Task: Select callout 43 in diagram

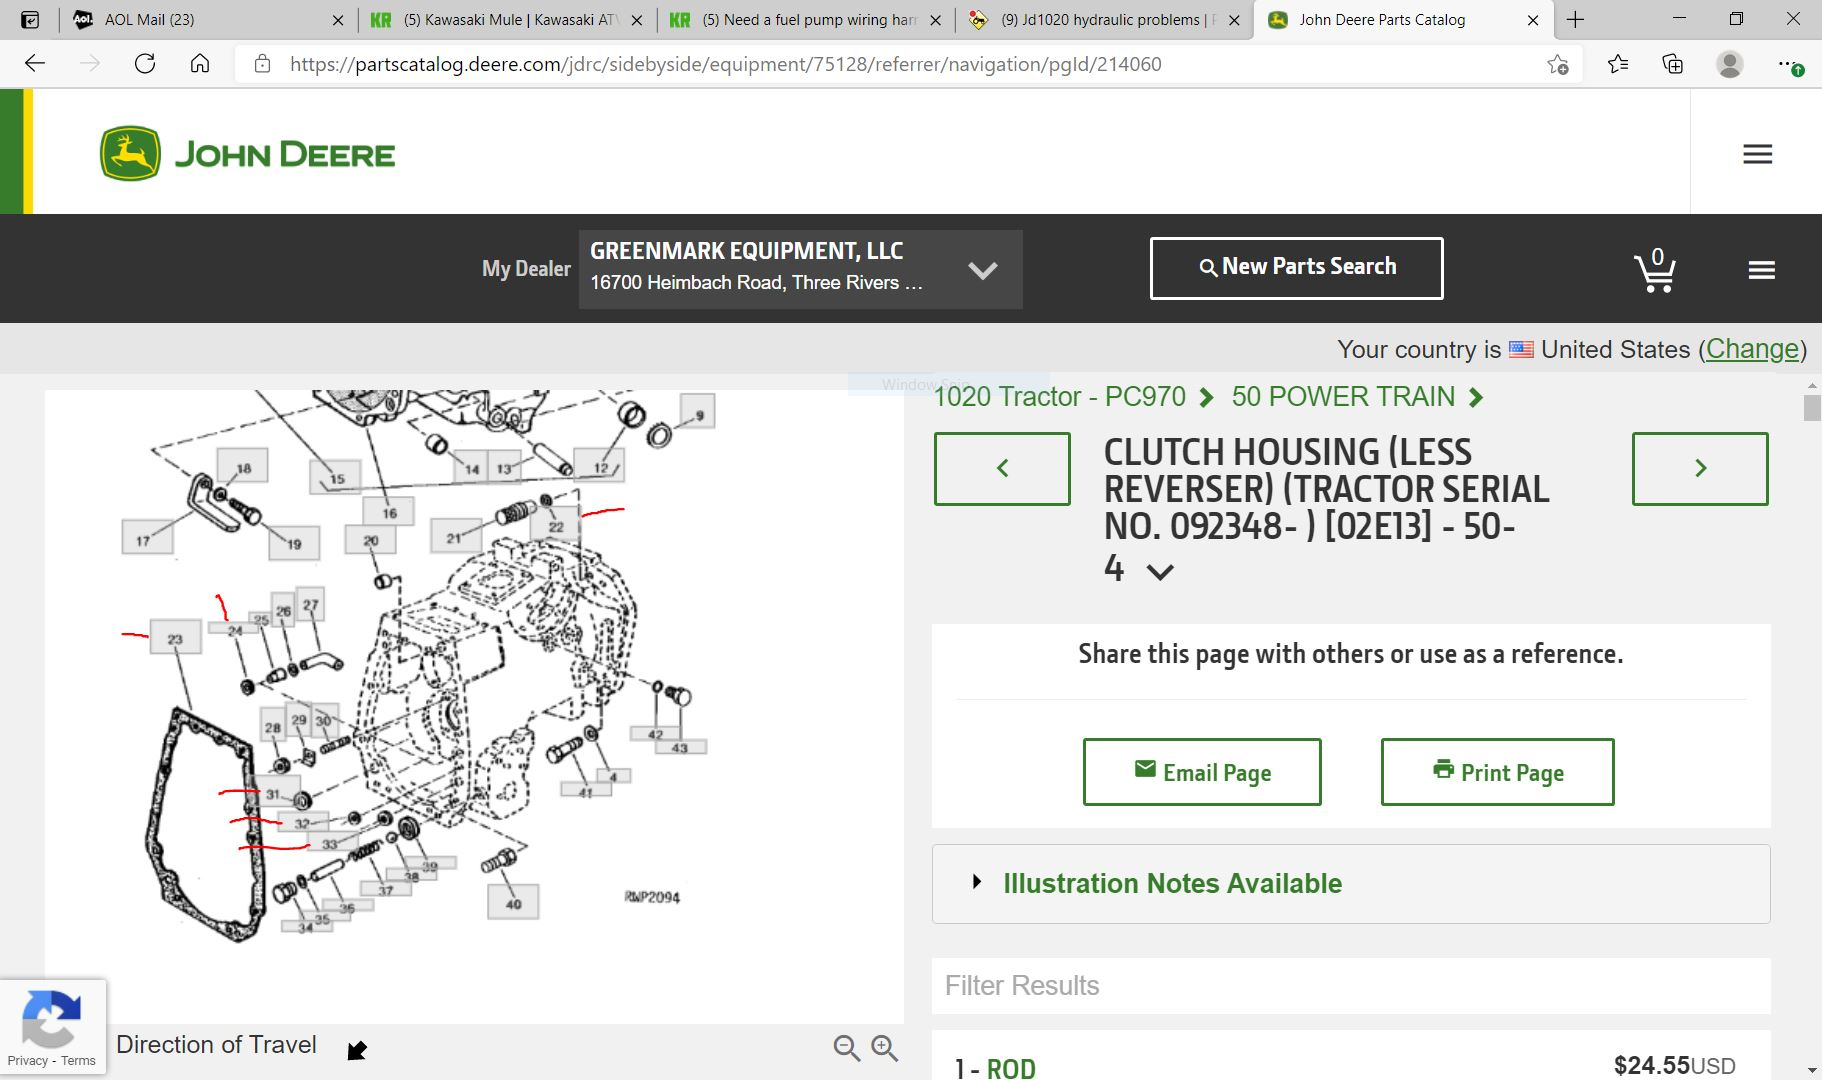Action: tap(680, 747)
